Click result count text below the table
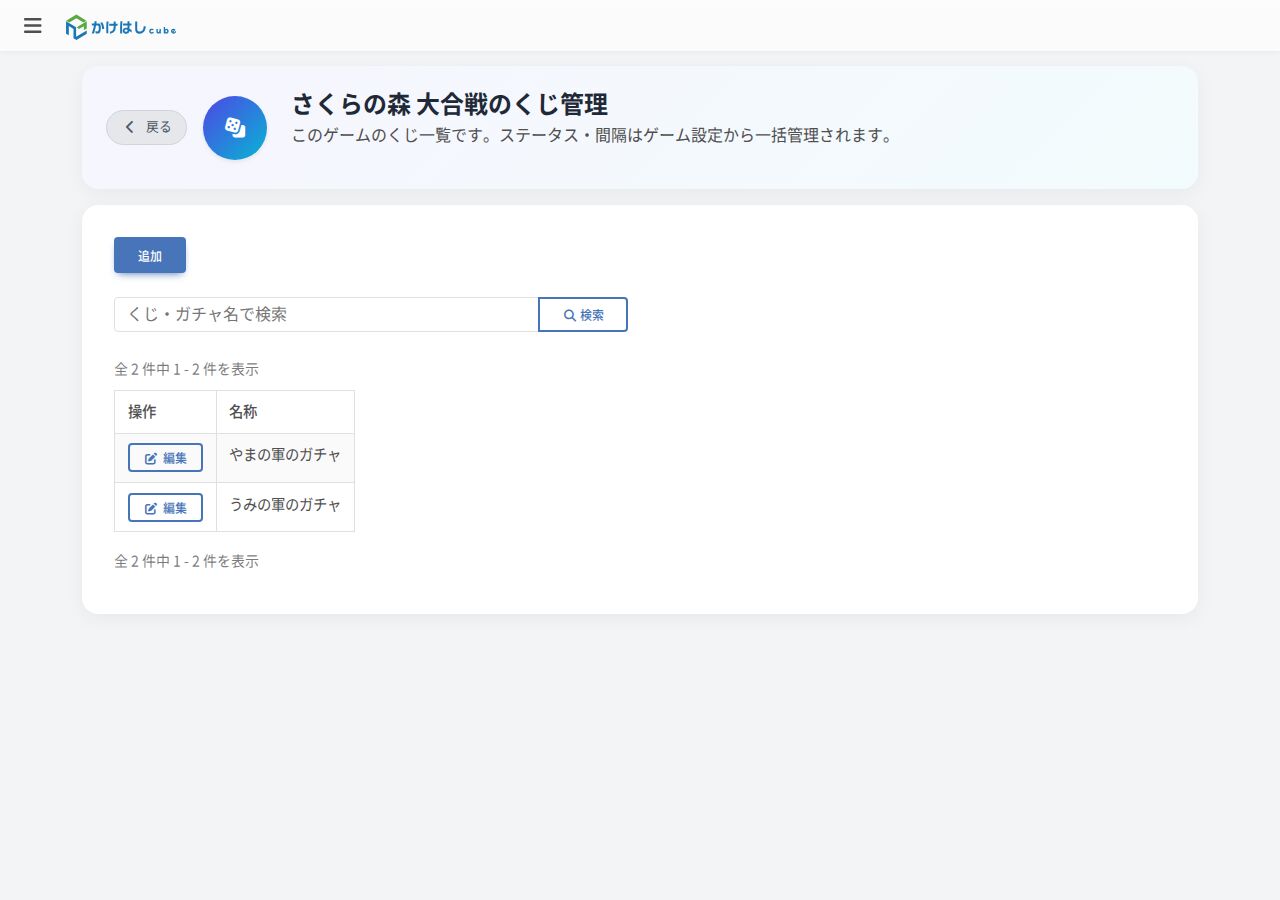The width and height of the screenshot is (1280, 900). tap(187, 561)
